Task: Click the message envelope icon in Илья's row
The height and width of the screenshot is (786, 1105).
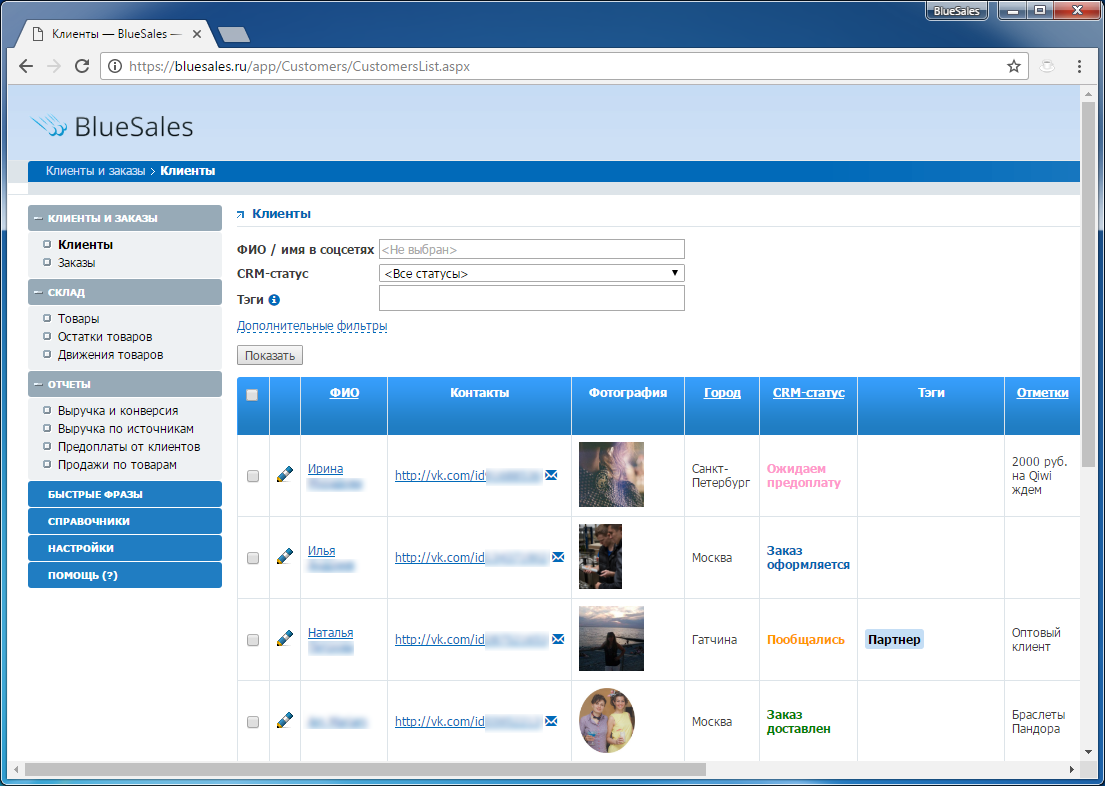Action: coord(558,557)
